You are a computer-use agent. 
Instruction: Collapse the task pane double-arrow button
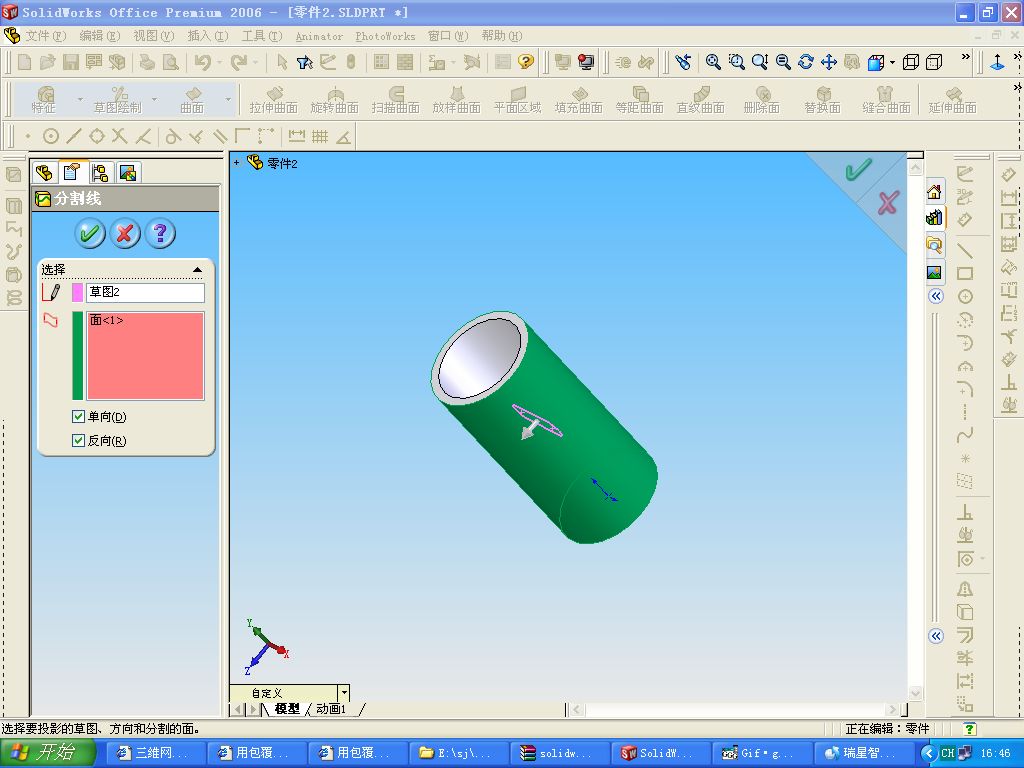pos(936,296)
